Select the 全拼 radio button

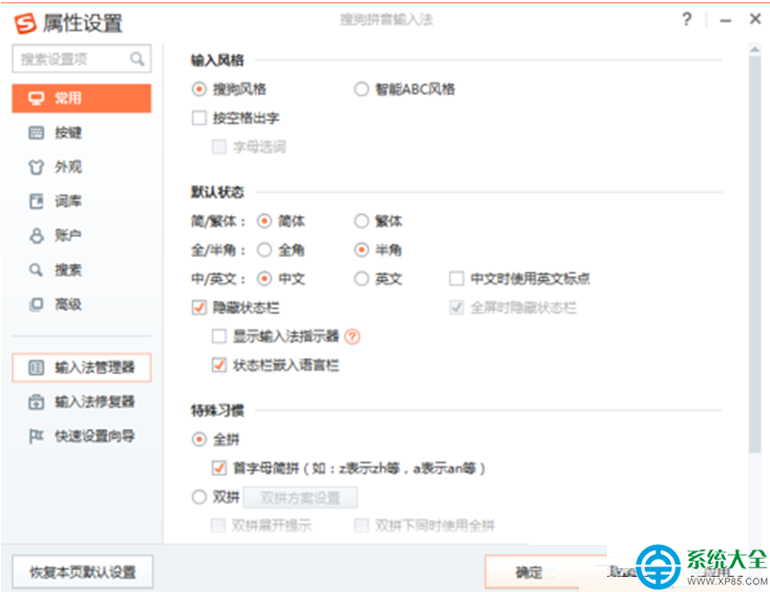[x=199, y=439]
